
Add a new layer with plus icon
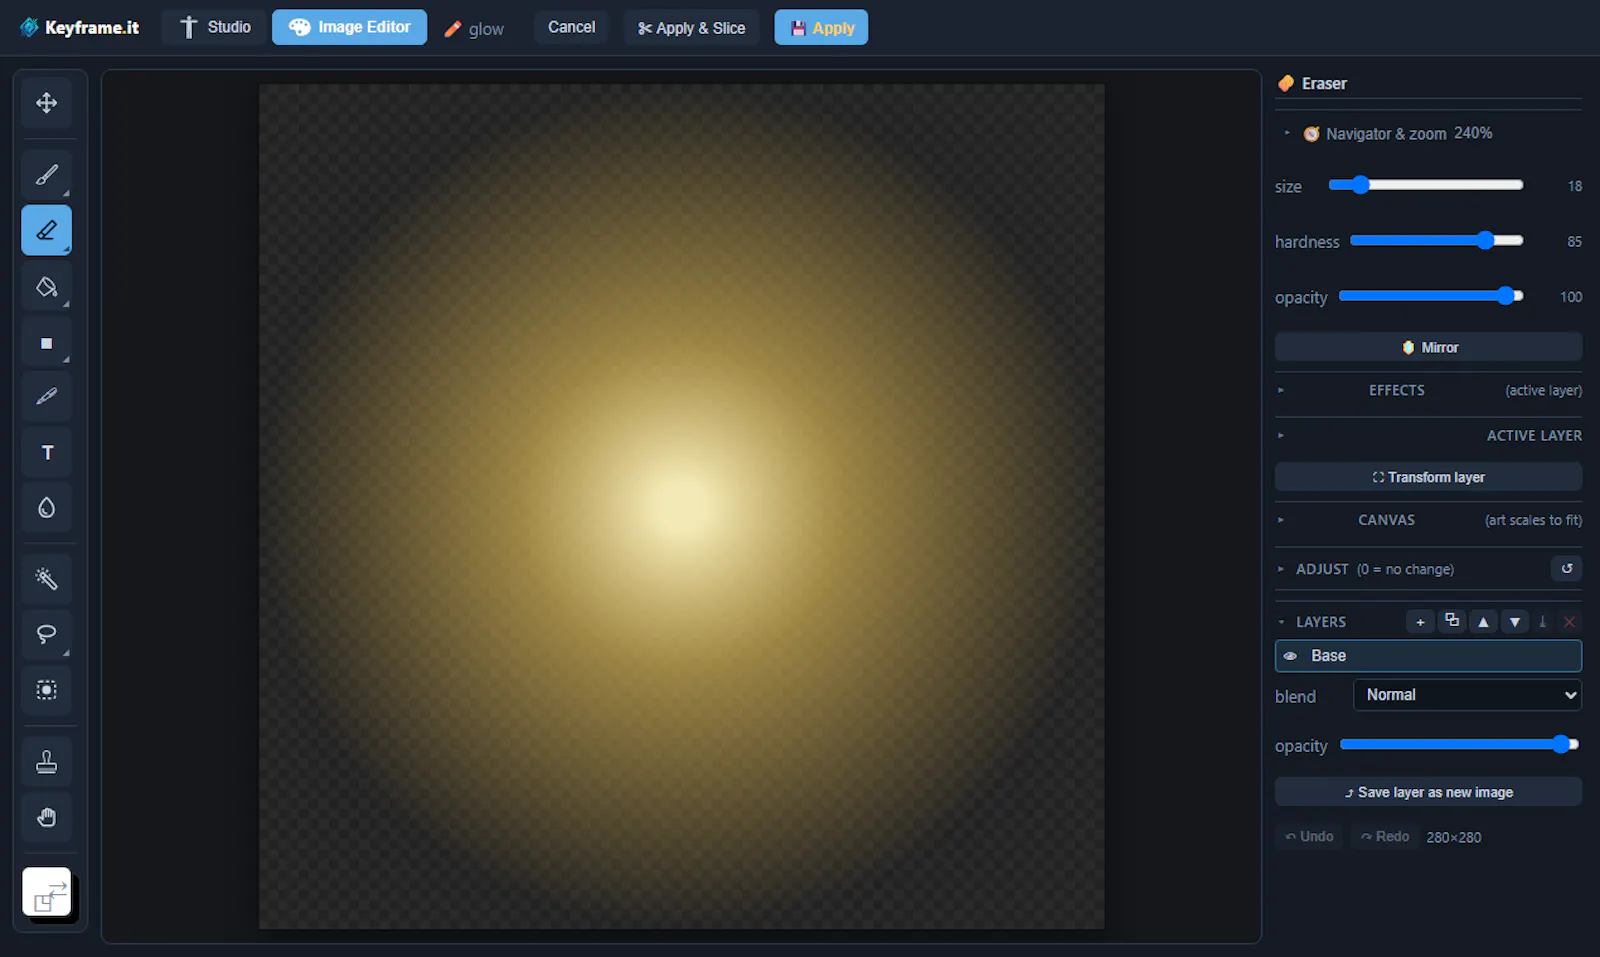[1420, 622]
